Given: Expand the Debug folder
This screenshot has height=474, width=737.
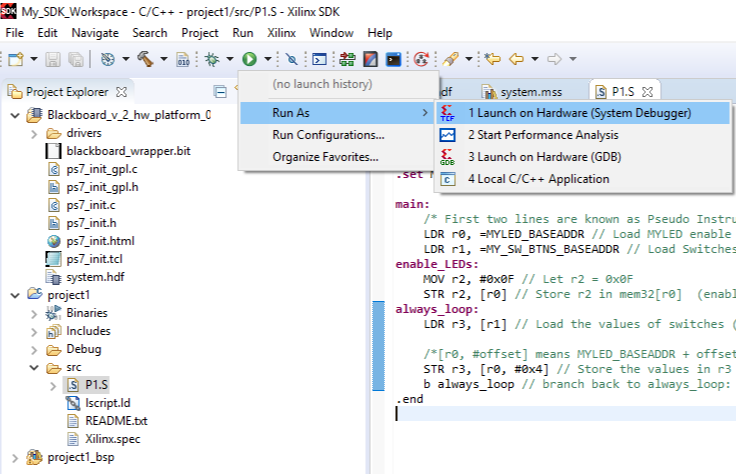Looking at the screenshot, I should coord(34,350).
